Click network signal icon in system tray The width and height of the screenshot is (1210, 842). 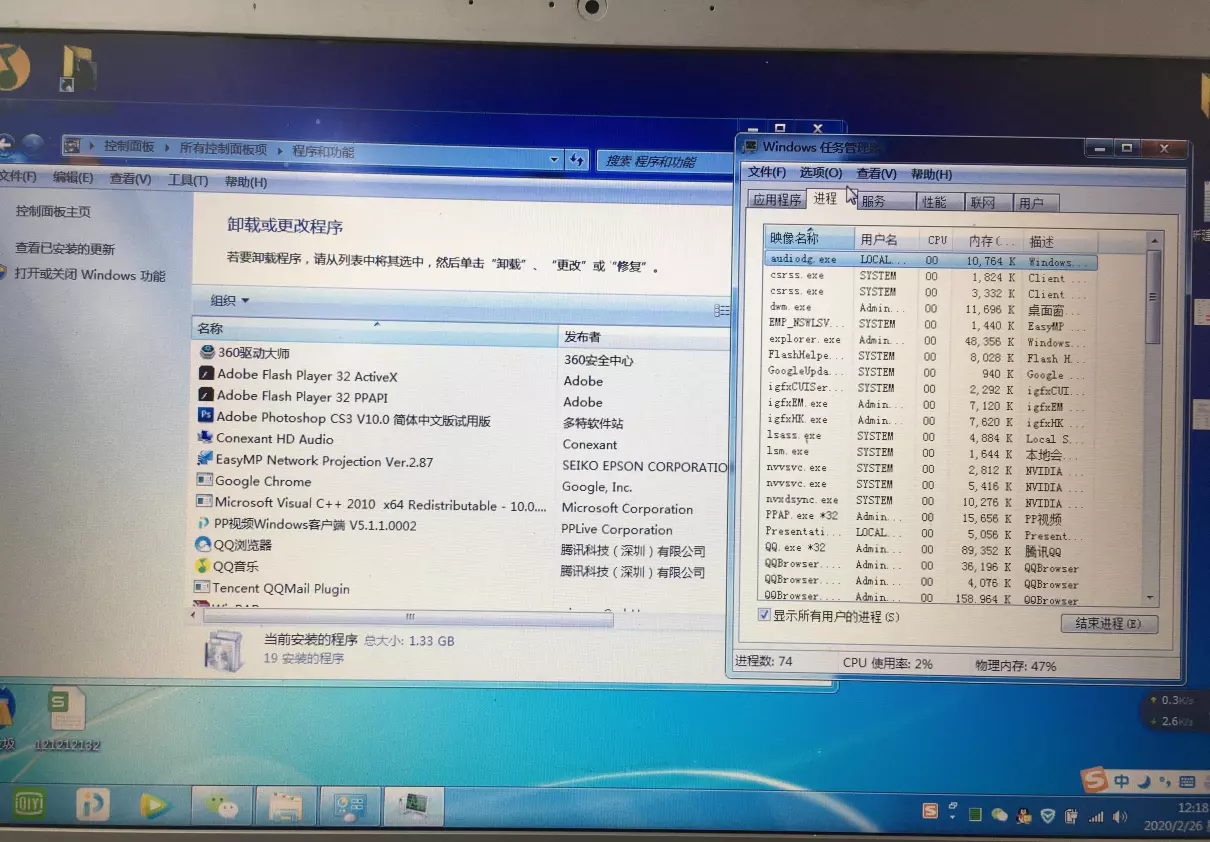[1096, 816]
